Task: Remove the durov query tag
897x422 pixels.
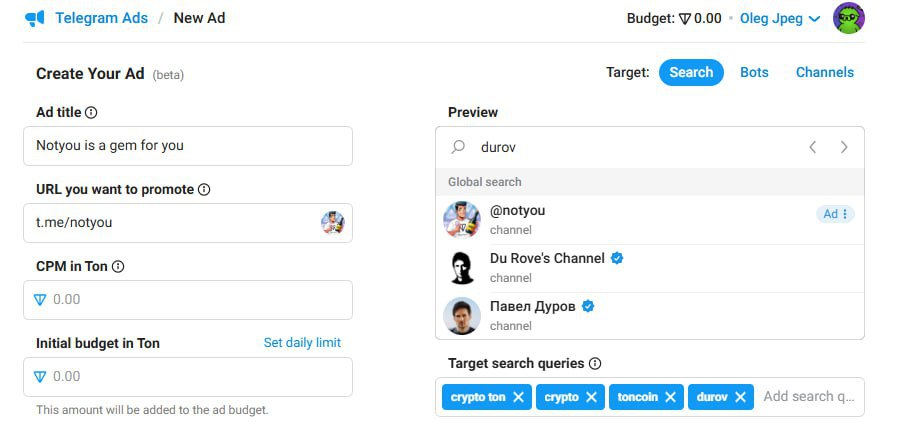Action: [740, 397]
